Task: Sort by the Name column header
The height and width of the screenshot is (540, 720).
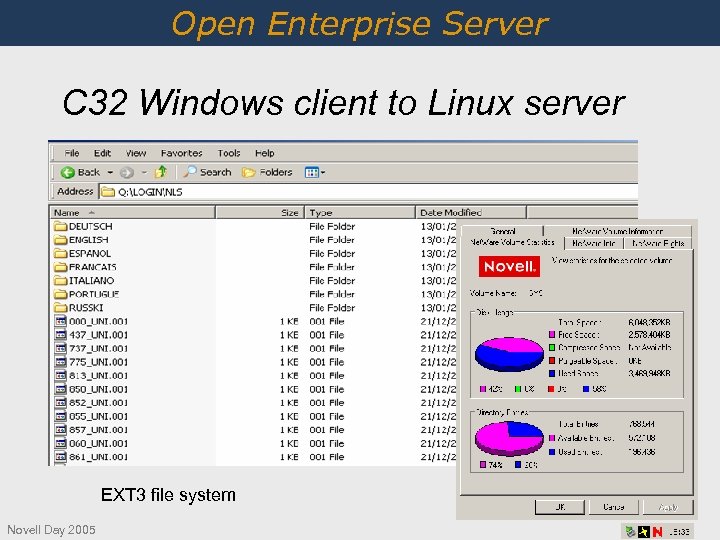Action: [132, 213]
